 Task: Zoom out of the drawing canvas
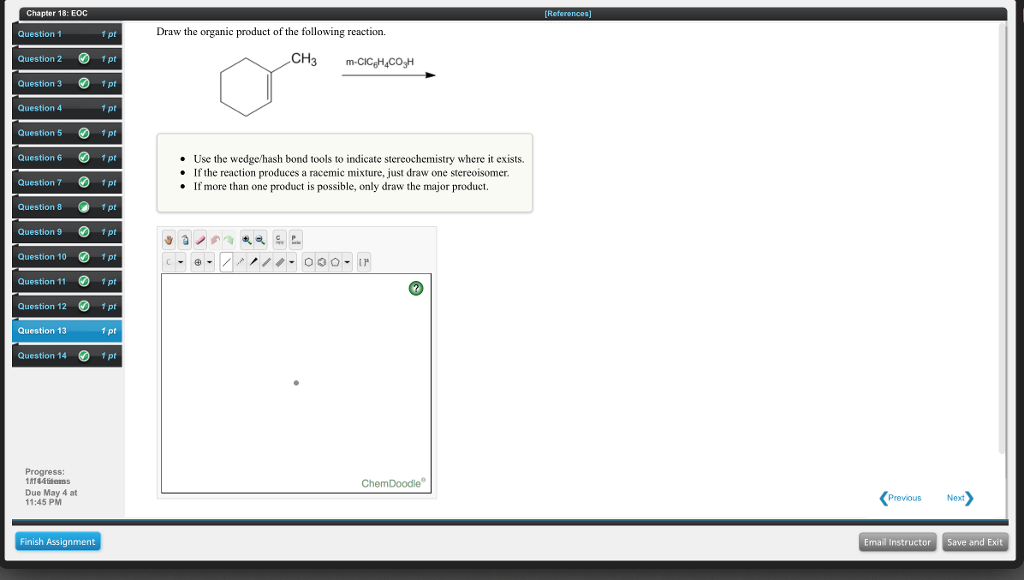(261, 239)
